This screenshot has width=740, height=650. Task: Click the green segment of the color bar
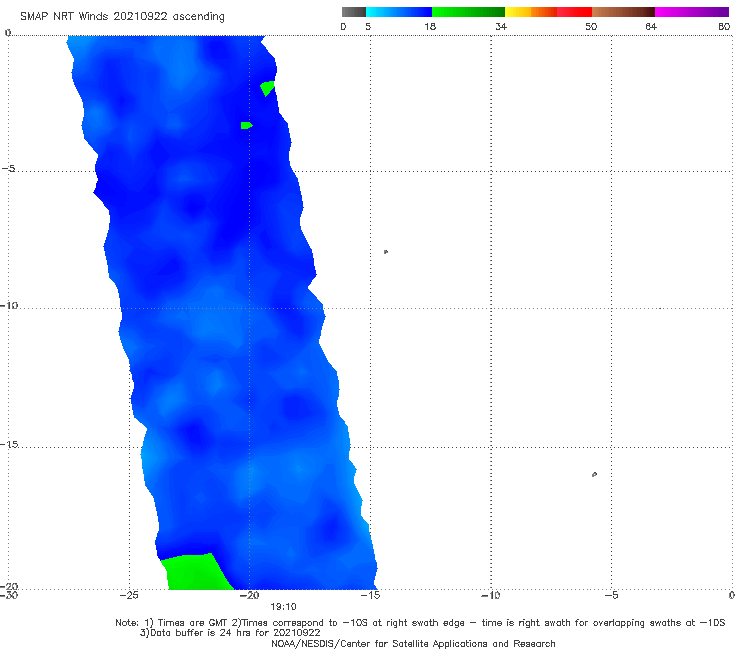pyautogui.click(x=468, y=12)
